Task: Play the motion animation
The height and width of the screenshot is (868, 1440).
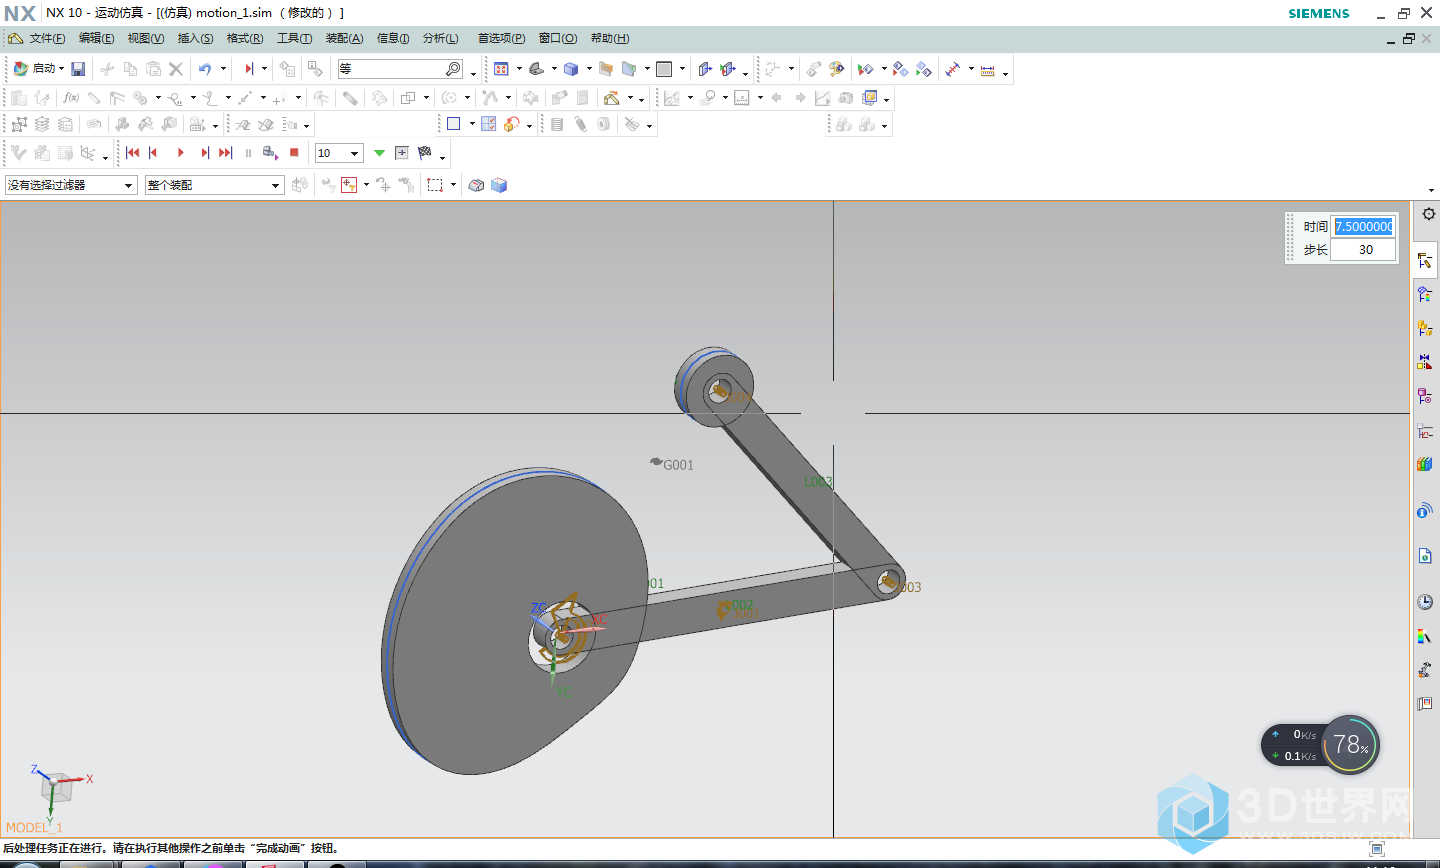Action: click(180, 153)
